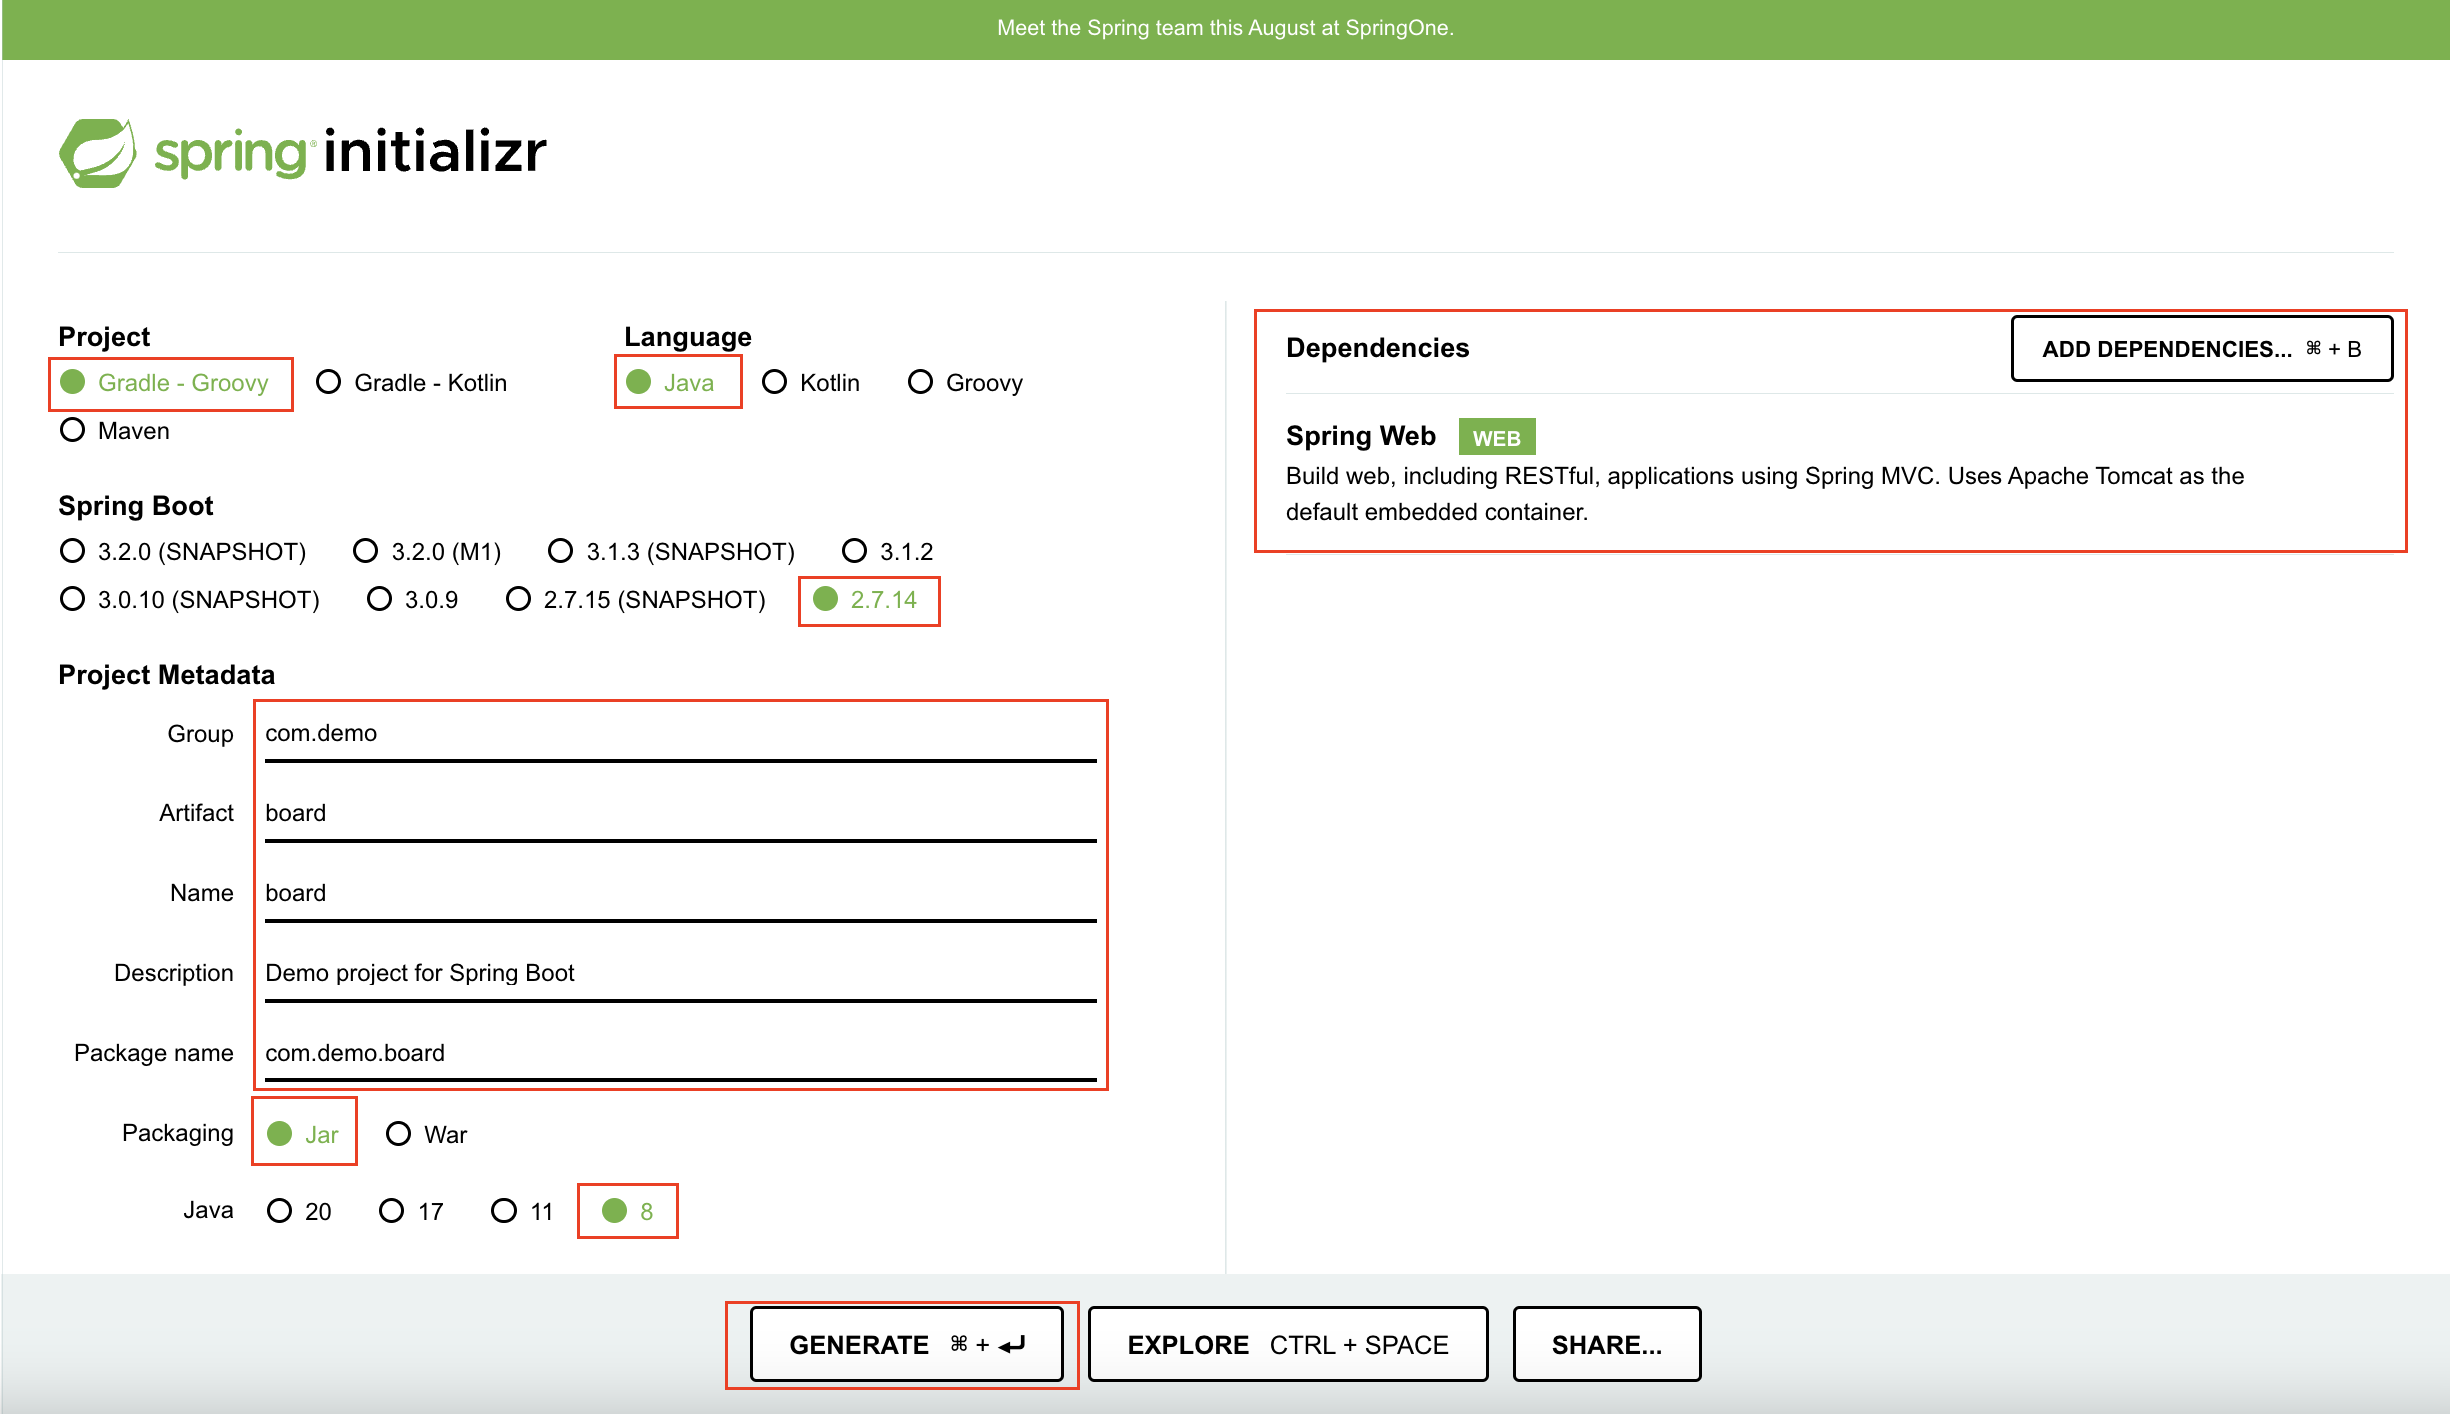Screen dimensions: 2450x1414
Task: Choose Gradle - Kotlin project type
Action: pos(329,383)
